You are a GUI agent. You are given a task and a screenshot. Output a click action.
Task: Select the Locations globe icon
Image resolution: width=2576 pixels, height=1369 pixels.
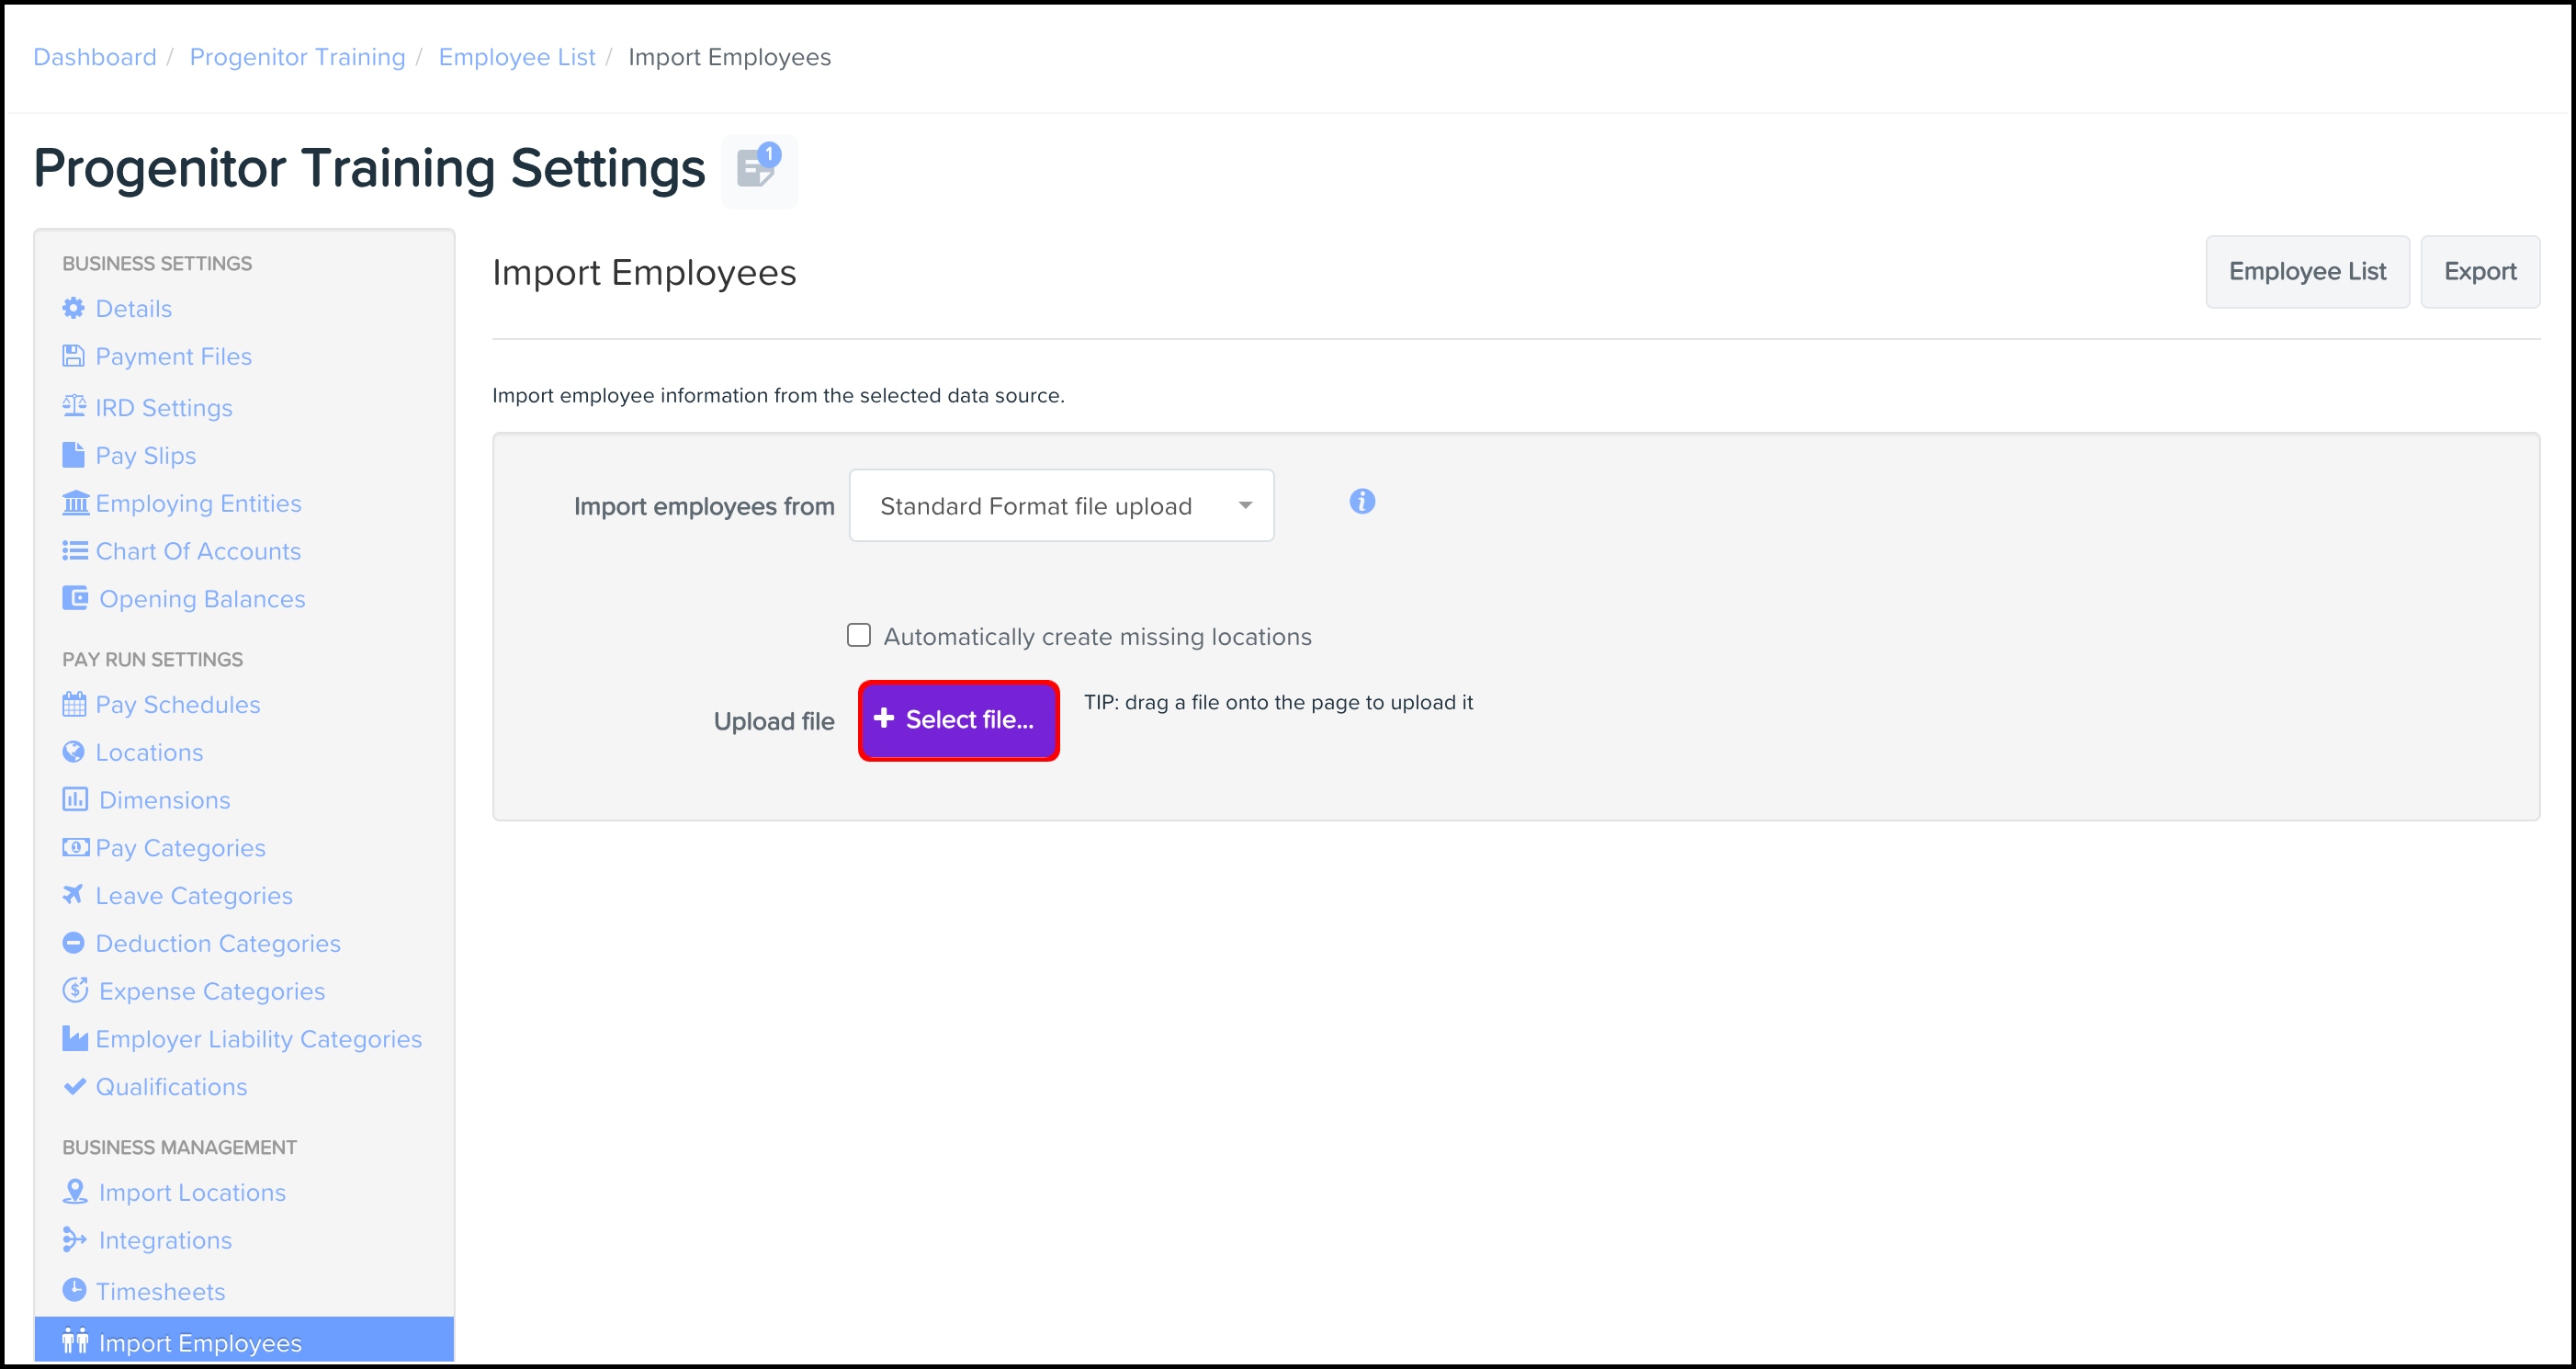point(73,751)
